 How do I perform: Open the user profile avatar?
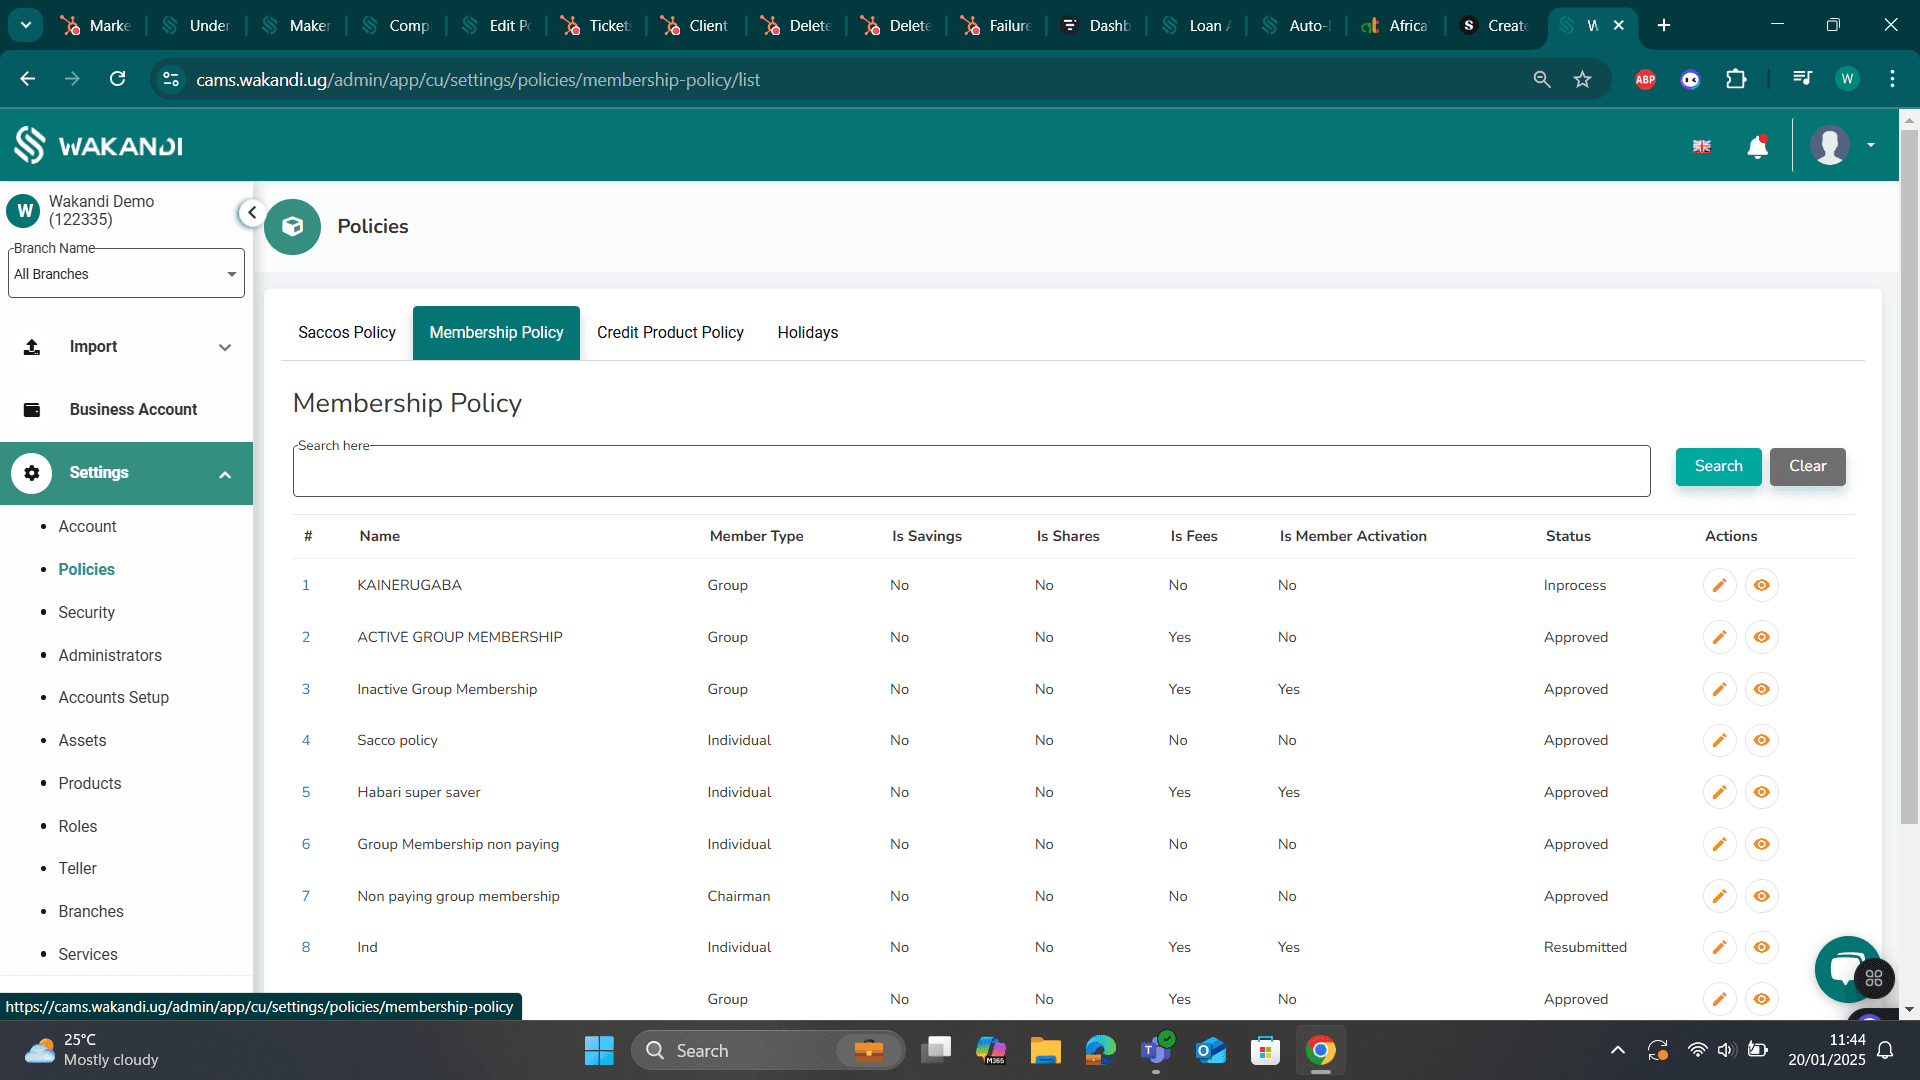click(x=1829, y=146)
